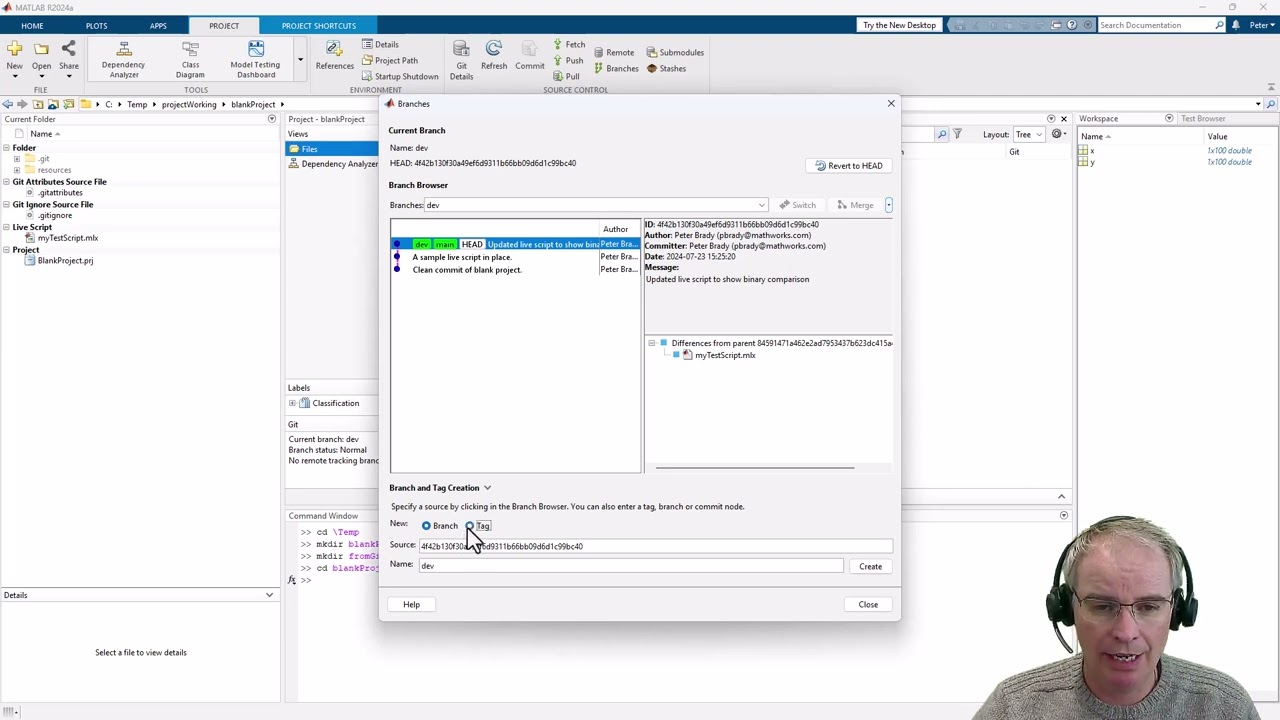Screen dimensions: 1280x720
Task: Select variable x in Workspace
Action: tap(1092, 151)
